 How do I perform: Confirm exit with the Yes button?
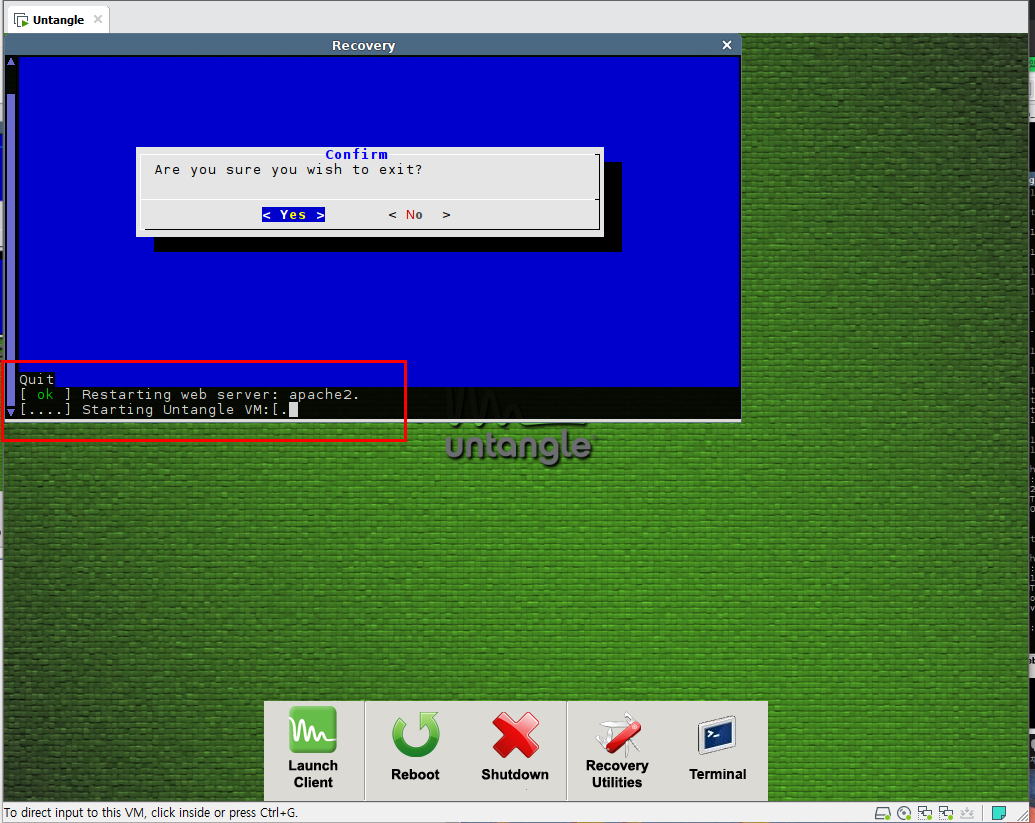[293, 214]
